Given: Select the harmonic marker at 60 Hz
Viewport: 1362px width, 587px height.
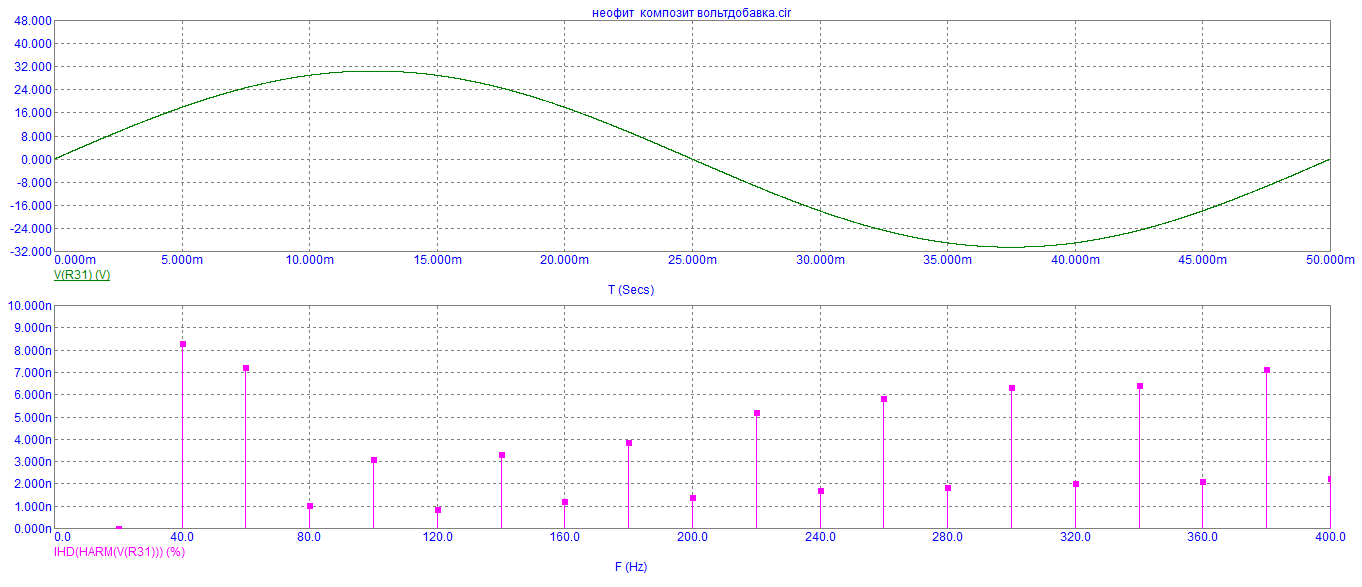Looking at the screenshot, I should click(246, 368).
